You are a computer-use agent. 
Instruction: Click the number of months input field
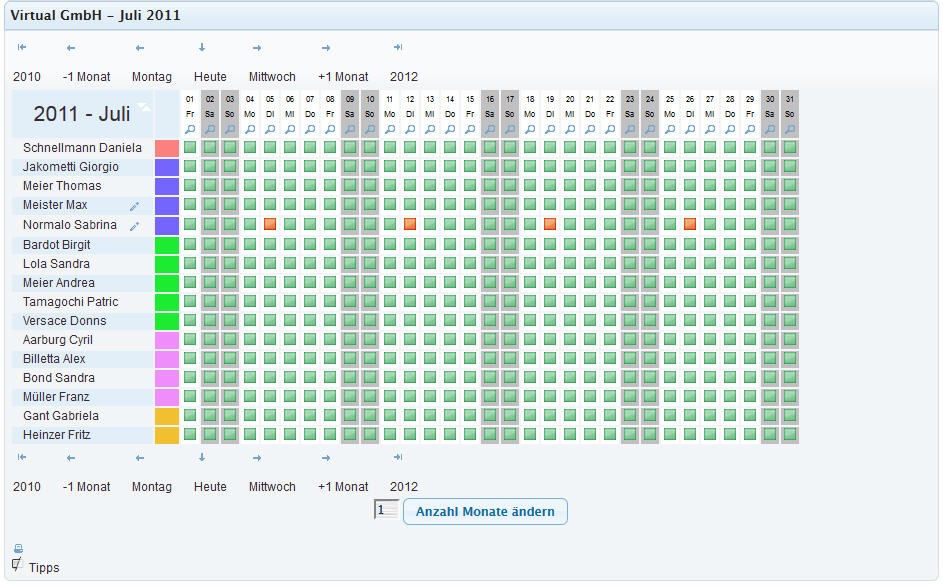point(386,510)
